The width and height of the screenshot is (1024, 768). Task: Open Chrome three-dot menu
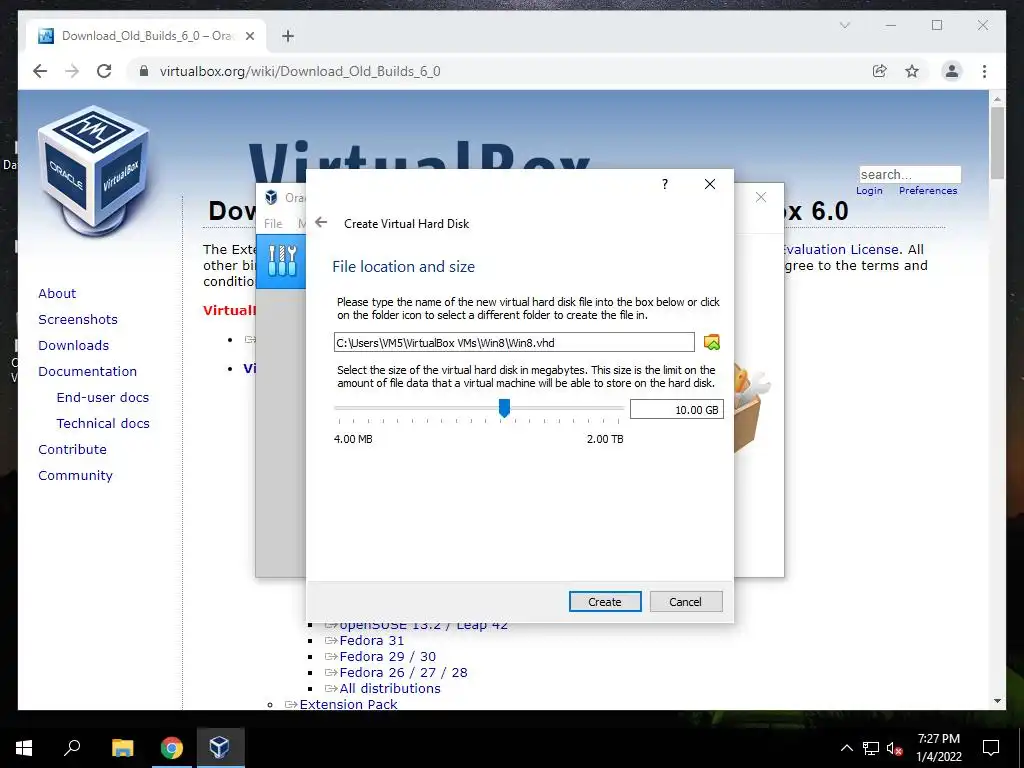pyautogui.click(x=984, y=71)
